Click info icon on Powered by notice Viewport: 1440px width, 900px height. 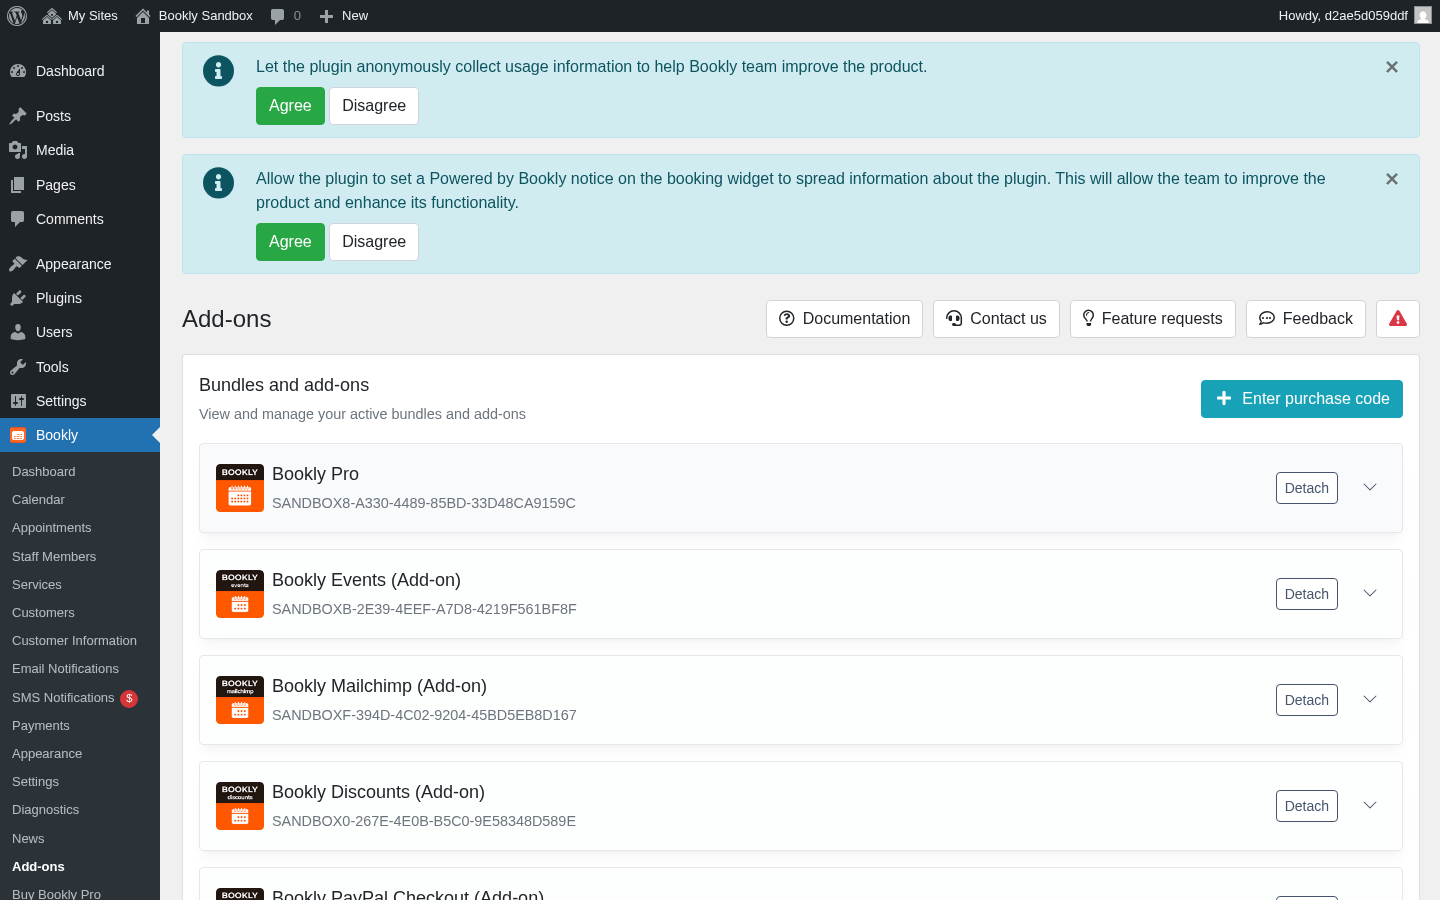[x=218, y=183]
